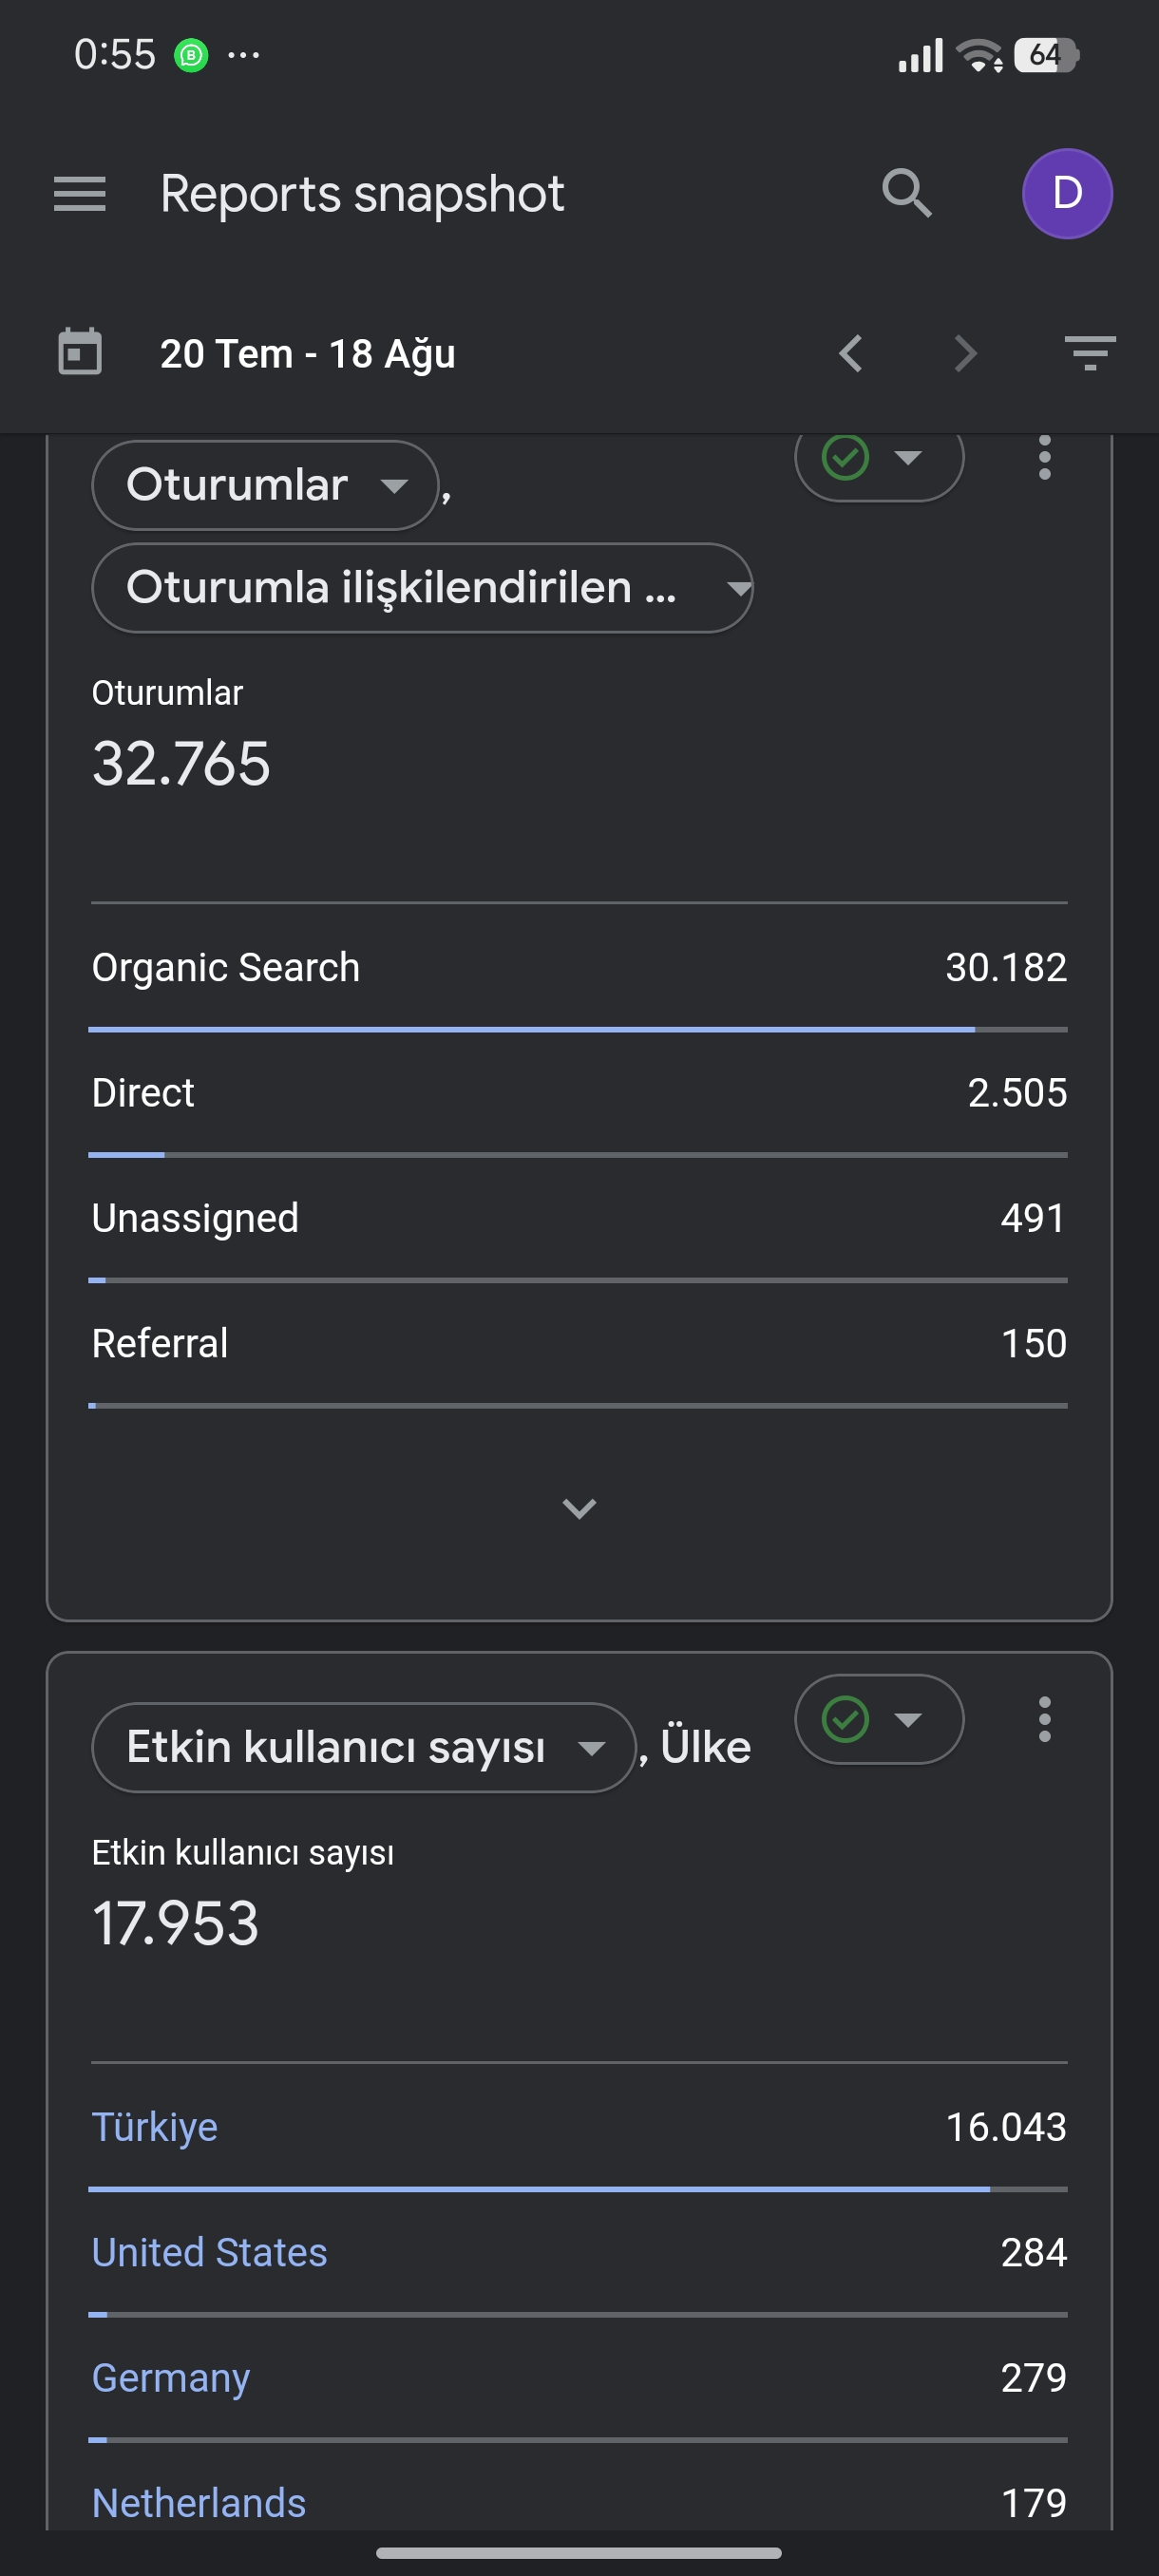Tap the search magnifier icon
This screenshot has height=2576, width=1159.
click(907, 193)
